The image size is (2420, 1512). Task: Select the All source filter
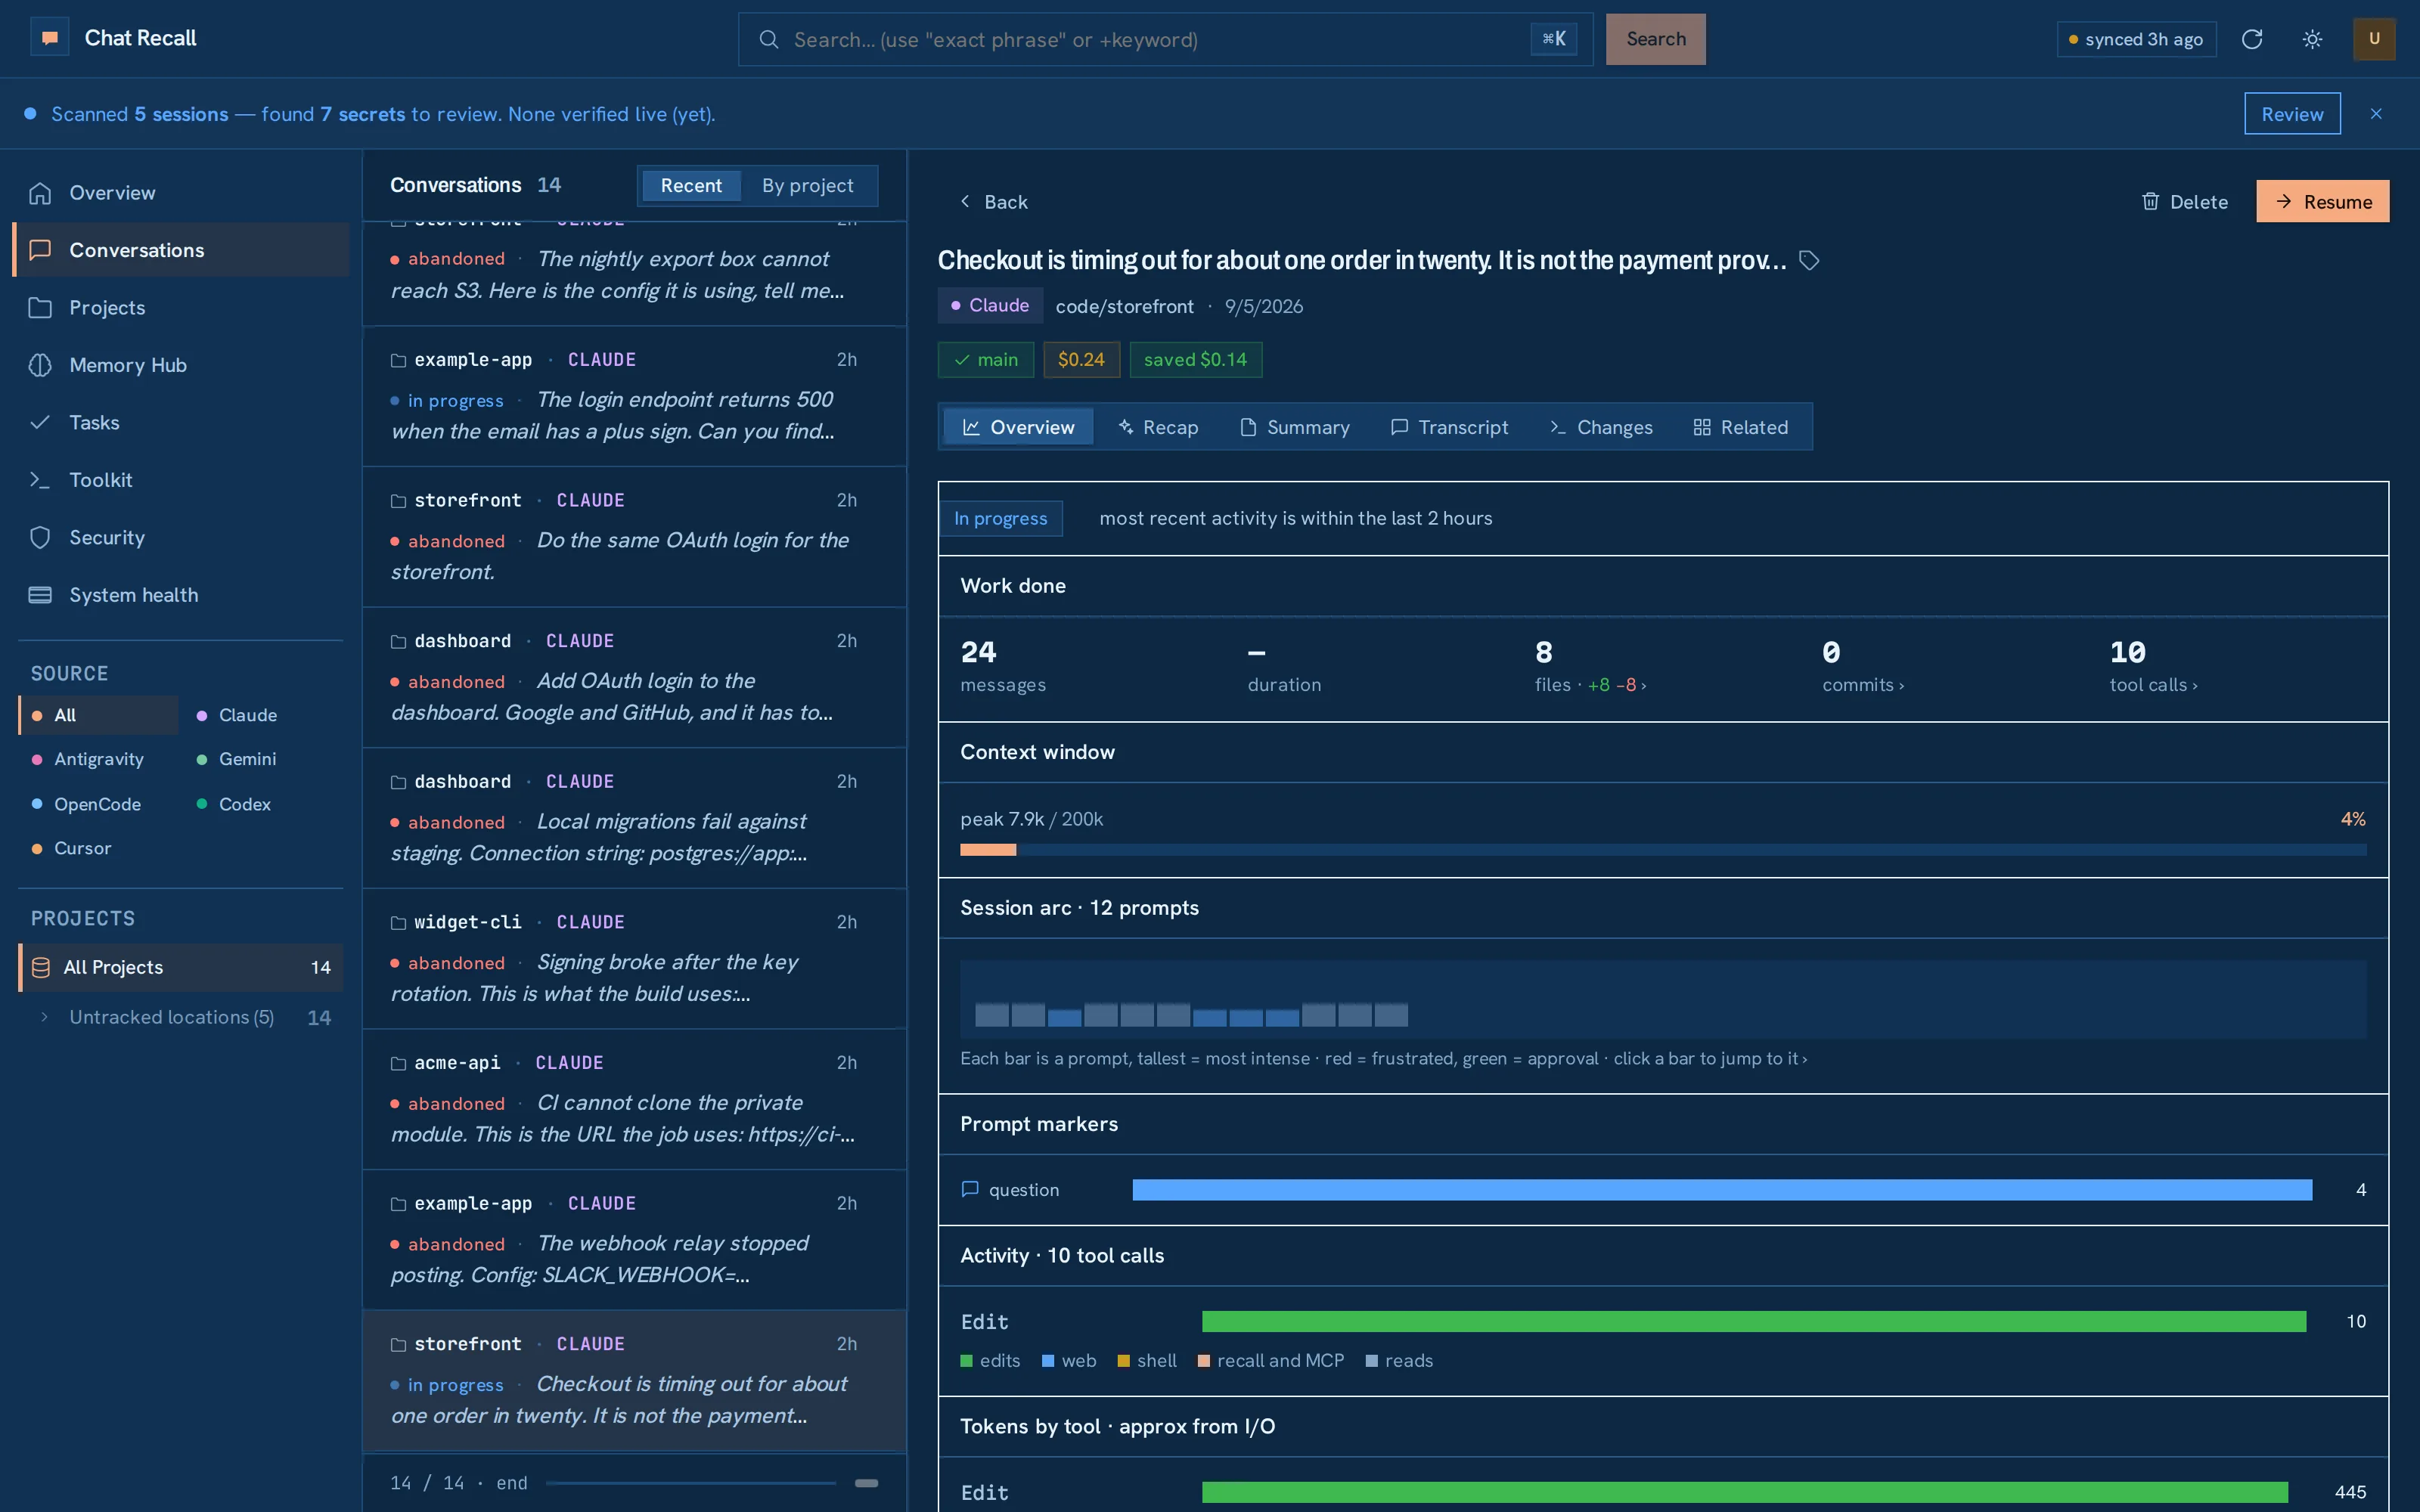[98, 715]
